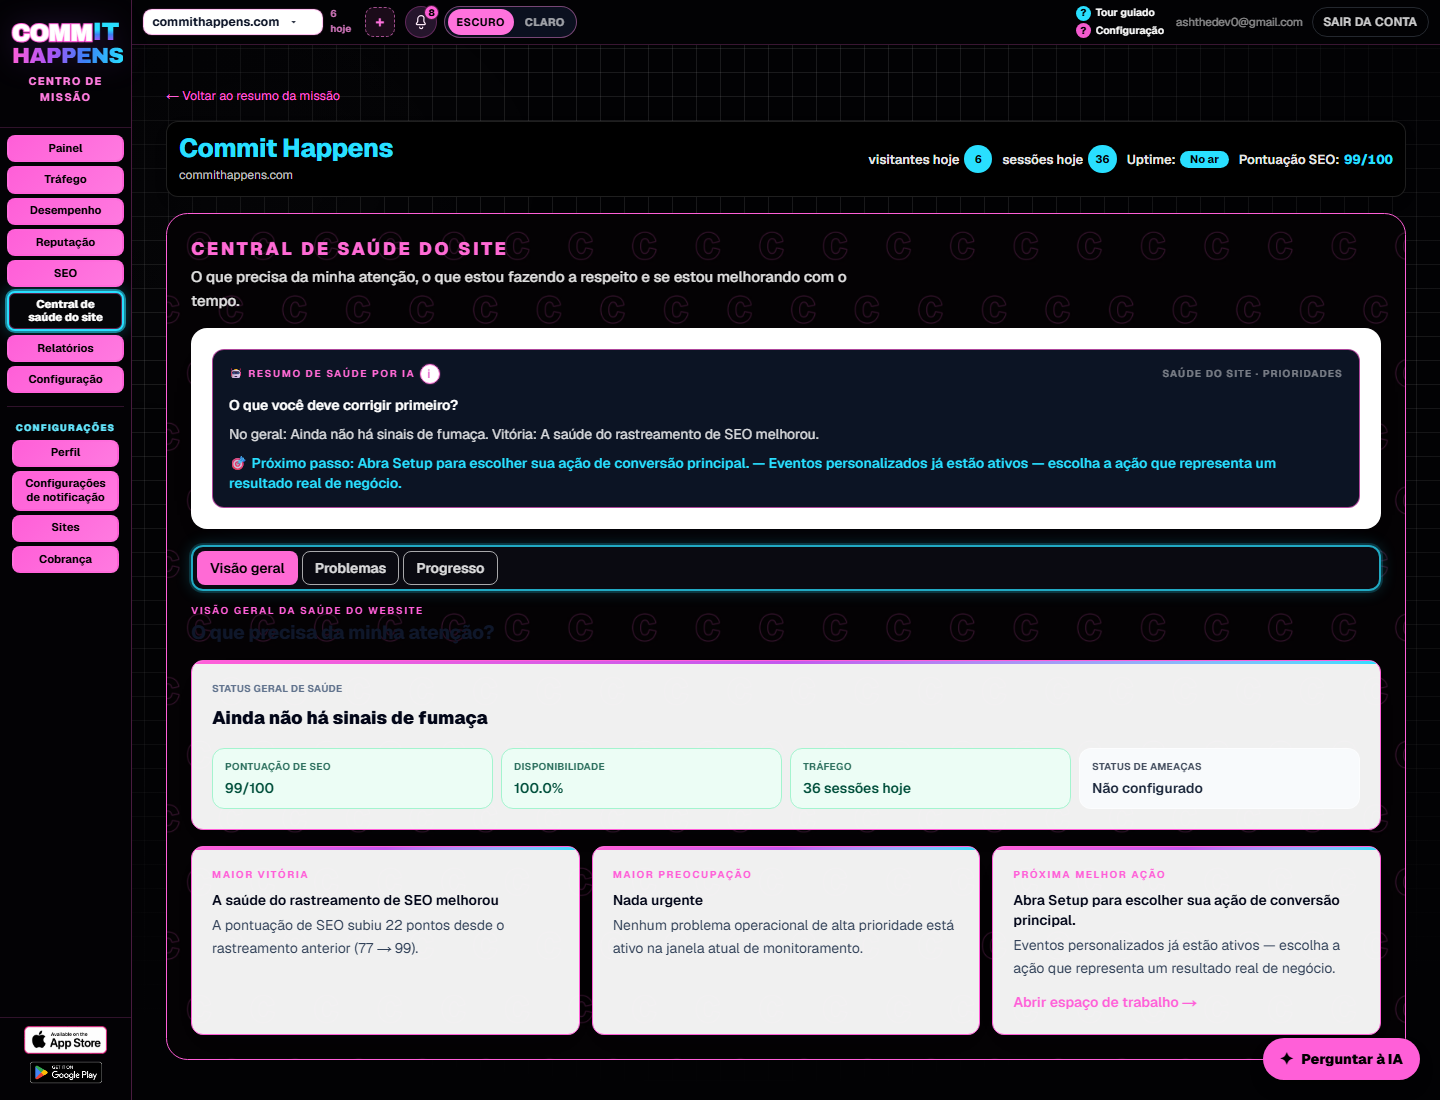Click 'Ainda não há sinais de fumaça' heading
The image size is (1440, 1100).
[350, 718]
